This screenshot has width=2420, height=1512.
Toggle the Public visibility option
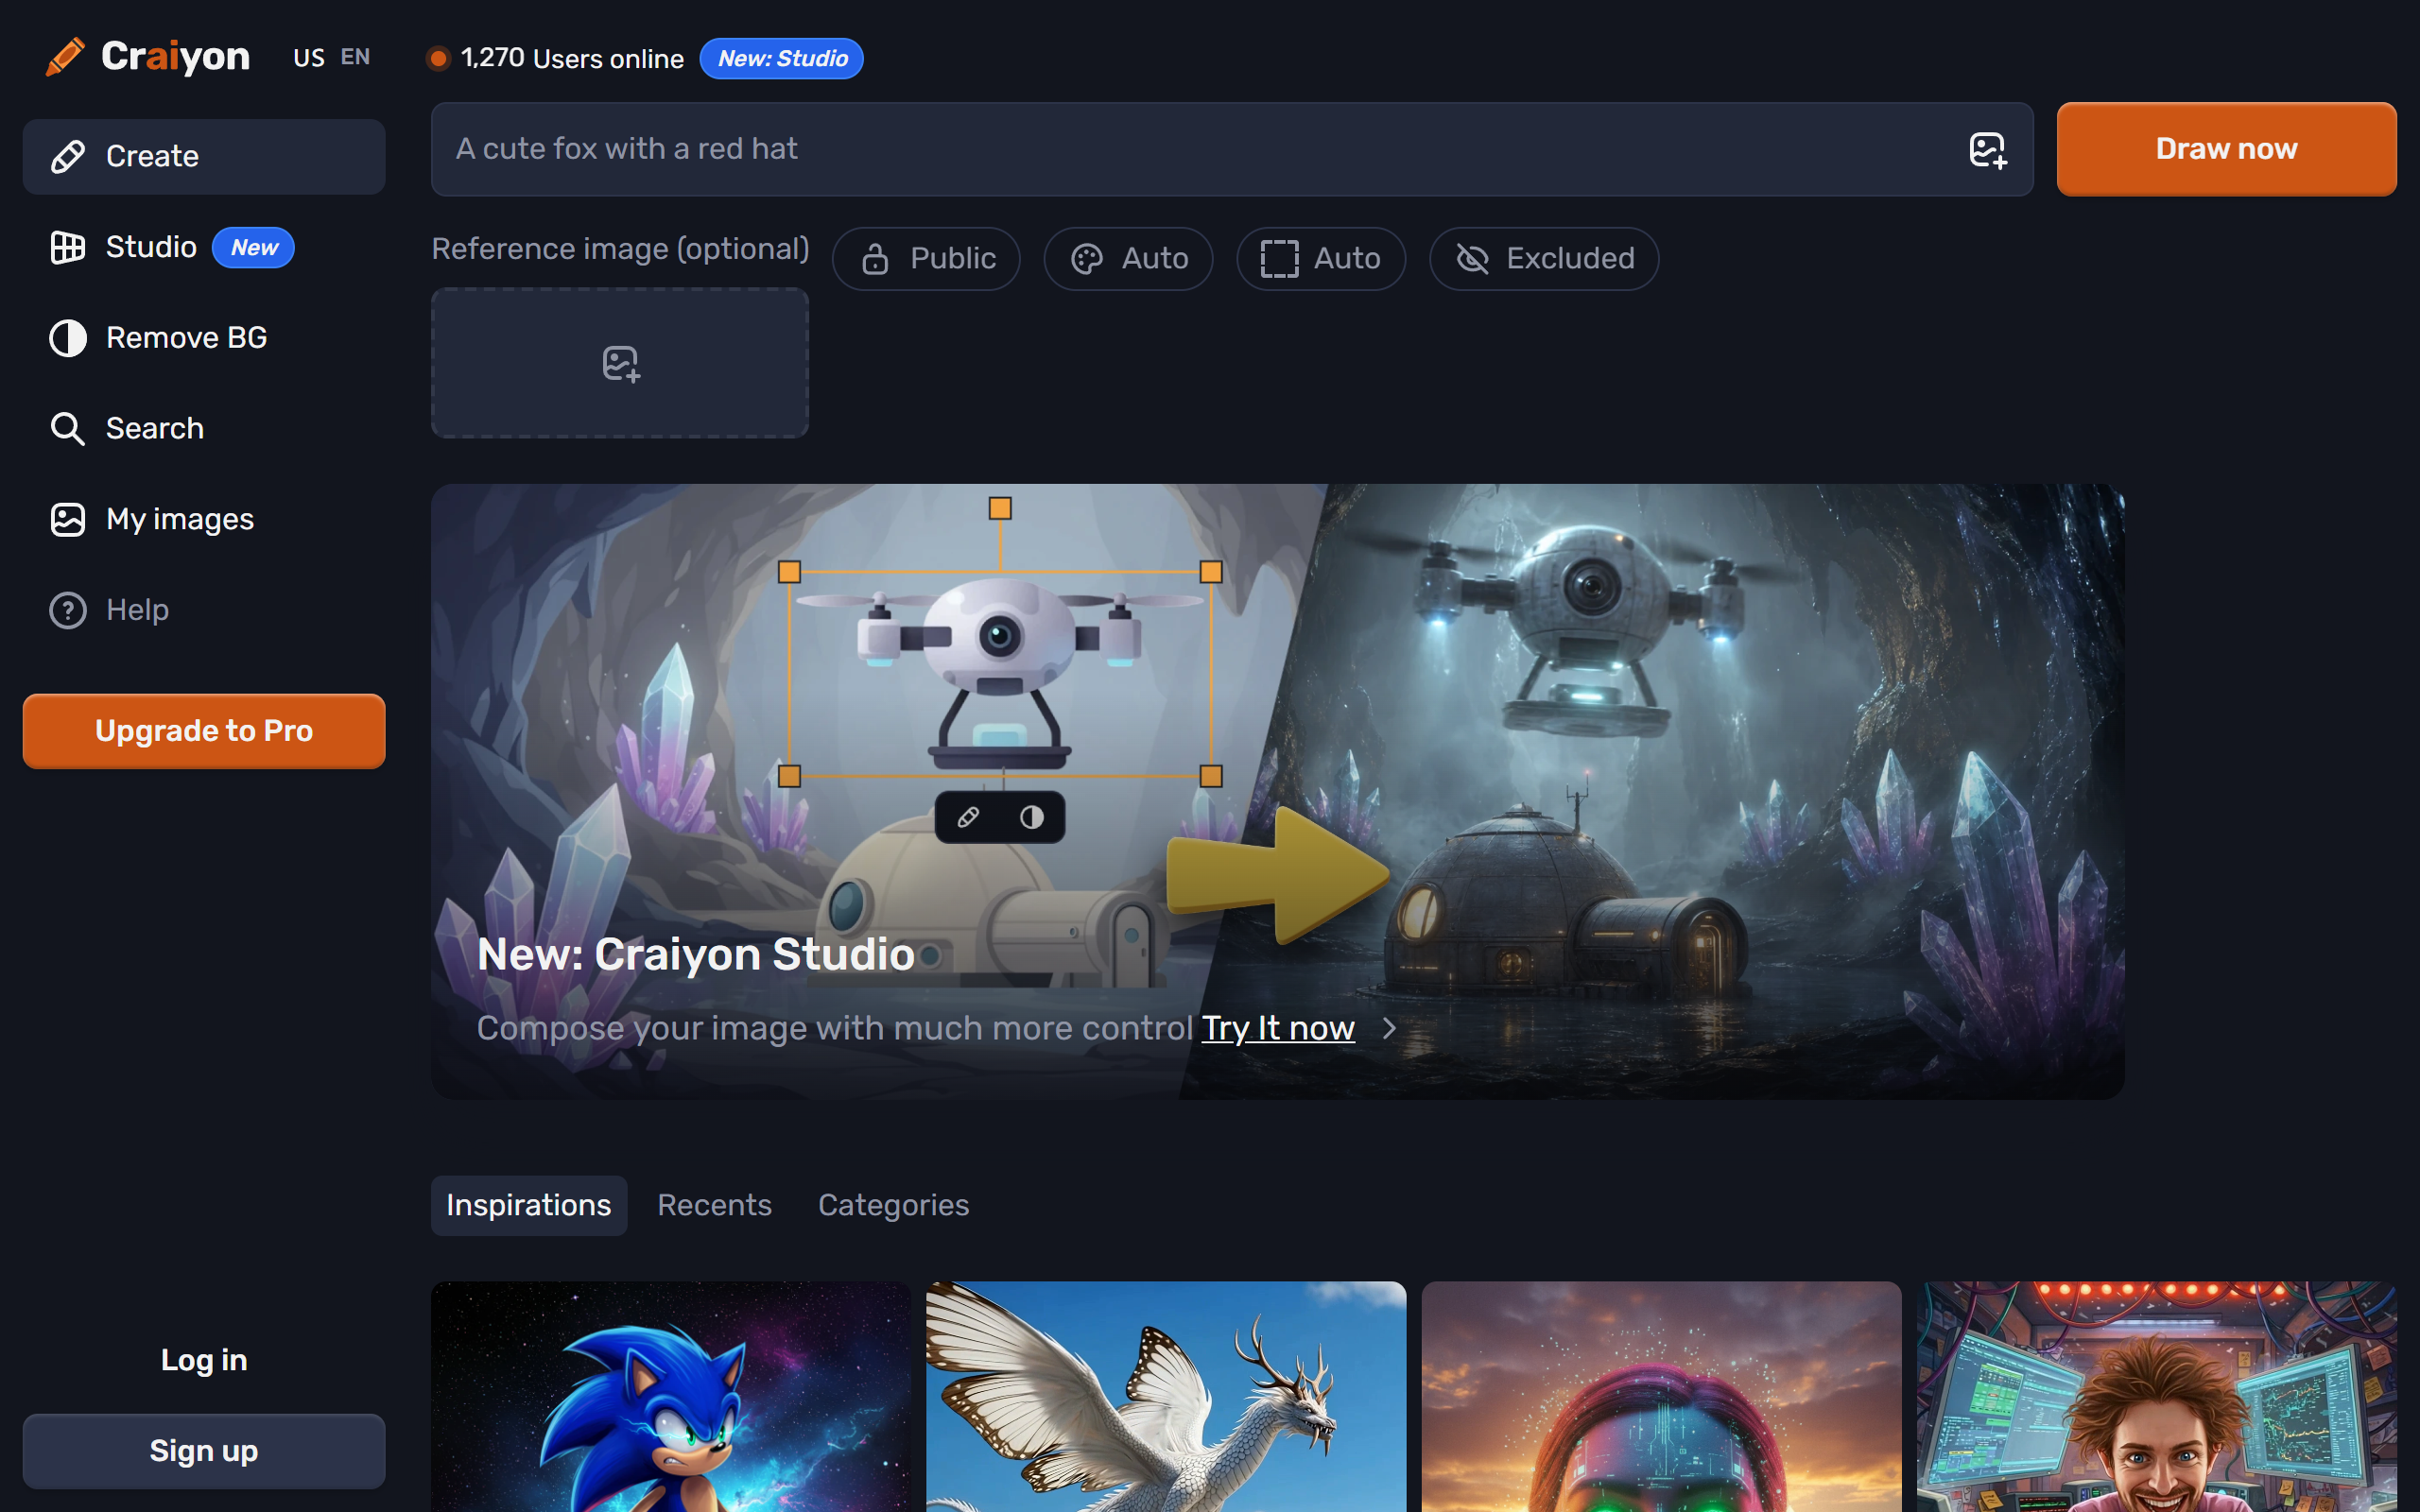click(x=926, y=259)
